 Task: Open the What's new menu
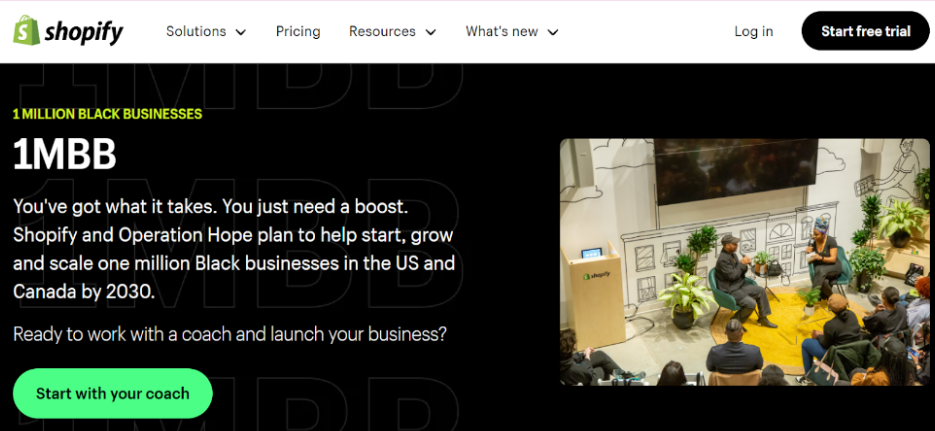click(x=502, y=31)
